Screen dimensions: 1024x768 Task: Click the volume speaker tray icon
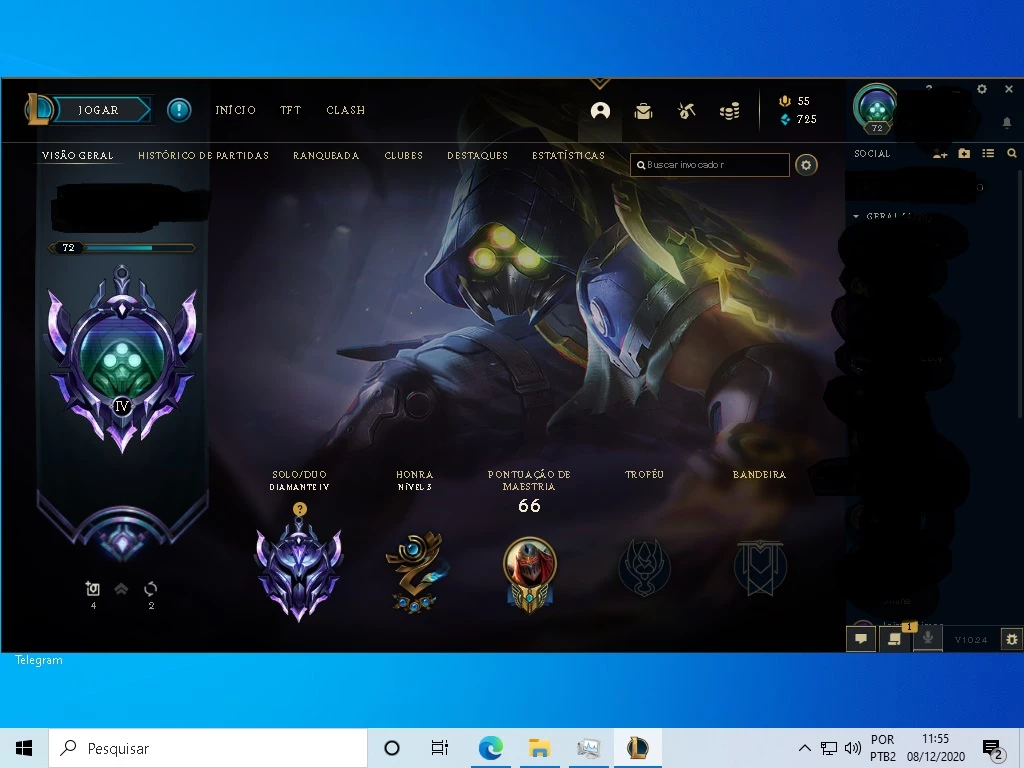coord(852,748)
